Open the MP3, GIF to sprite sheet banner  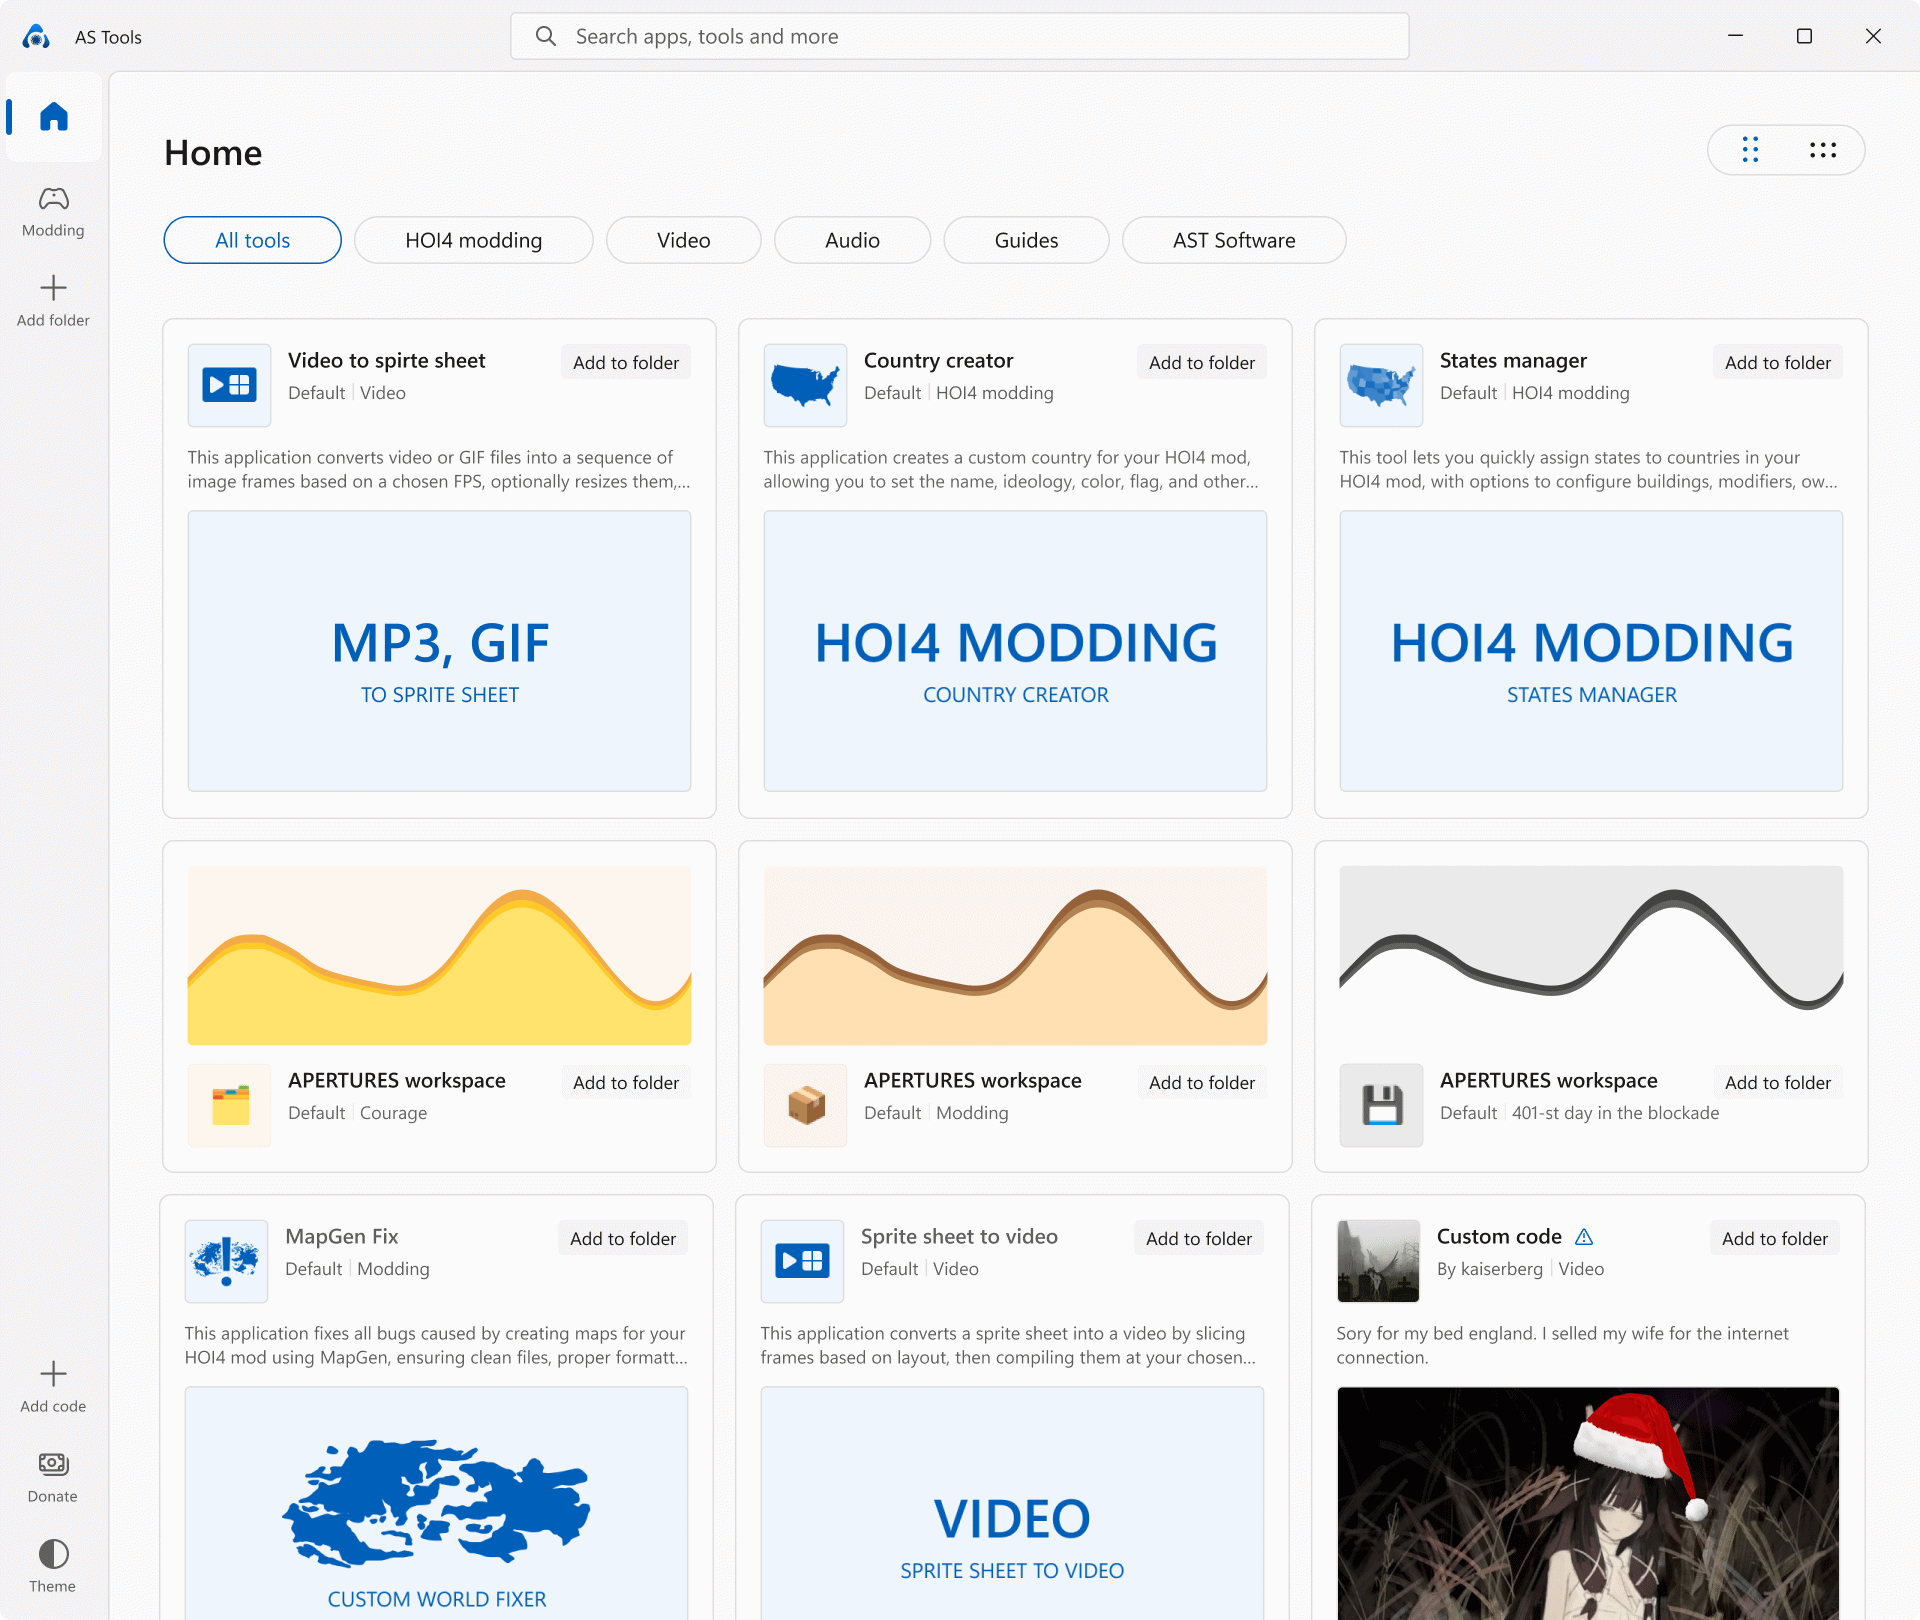coord(439,651)
